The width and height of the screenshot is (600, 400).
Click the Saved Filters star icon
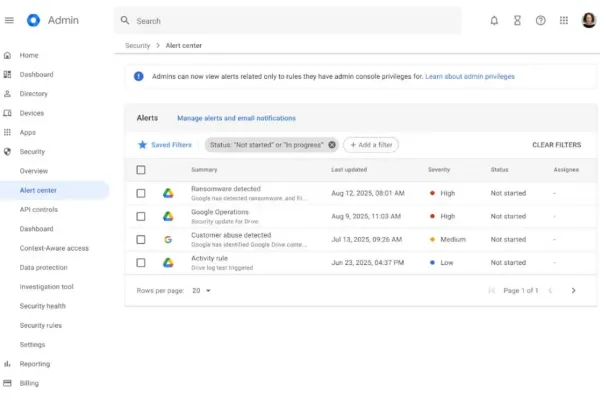141,145
